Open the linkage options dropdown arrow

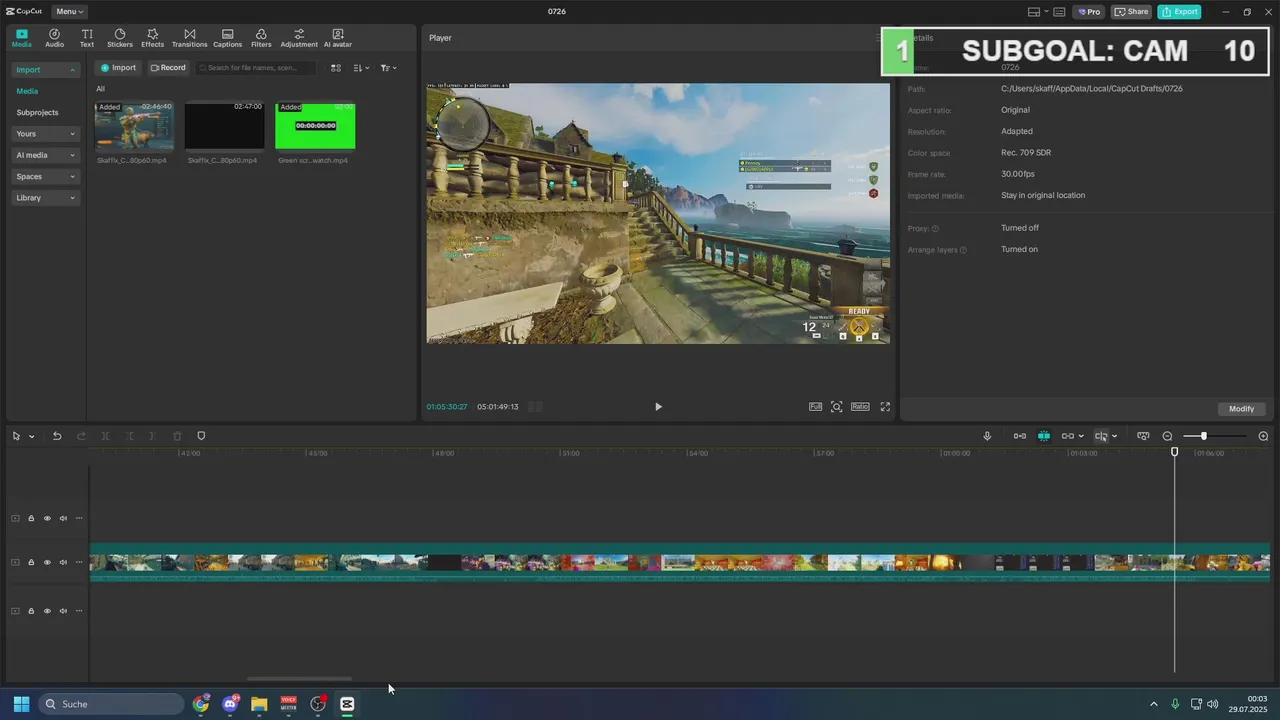(x=1081, y=437)
